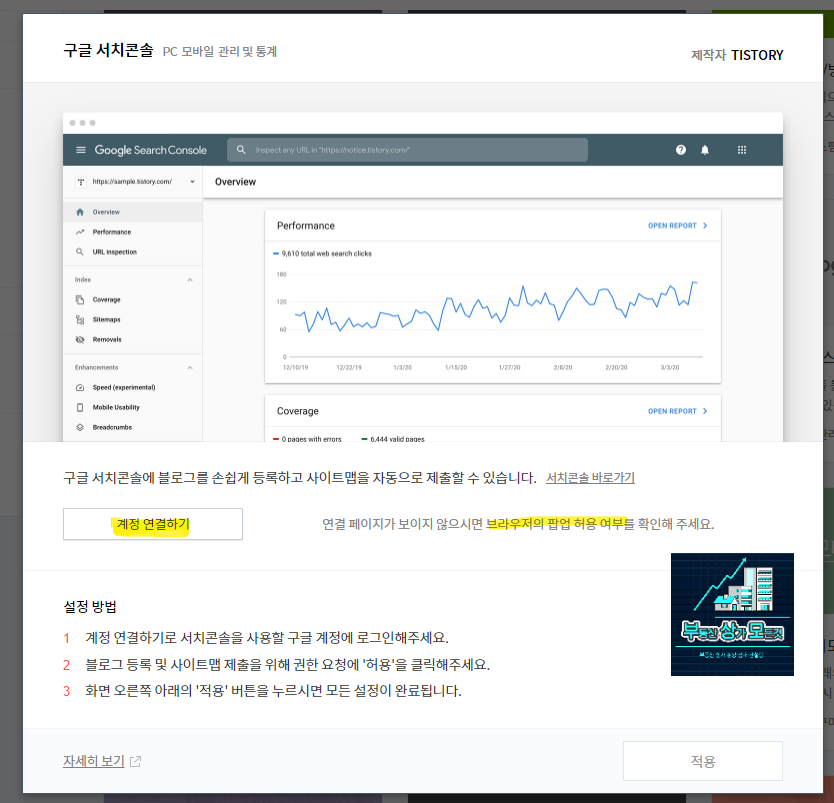The height and width of the screenshot is (803, 834).
Task: Click the 9,610 total web search clicks legend
Action: (x=322, y=254)
